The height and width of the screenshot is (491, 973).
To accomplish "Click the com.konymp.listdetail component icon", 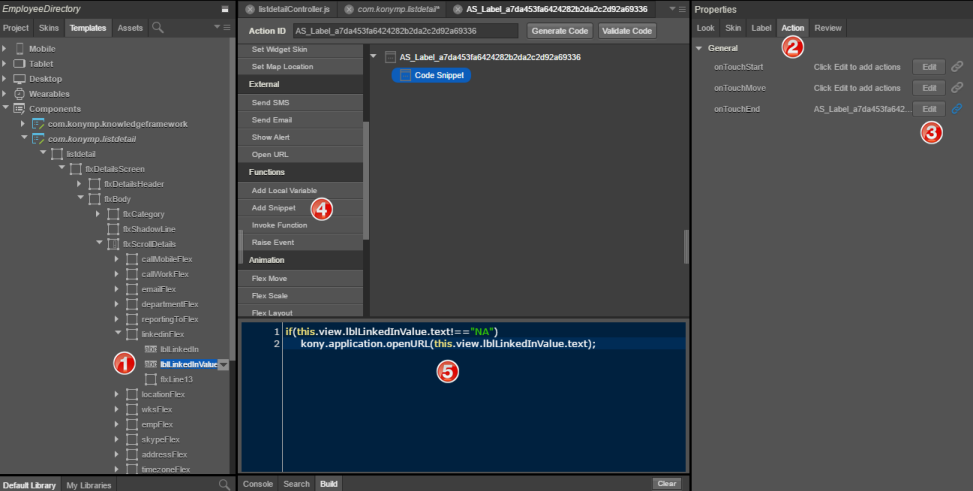I will (x=38, y=138).
